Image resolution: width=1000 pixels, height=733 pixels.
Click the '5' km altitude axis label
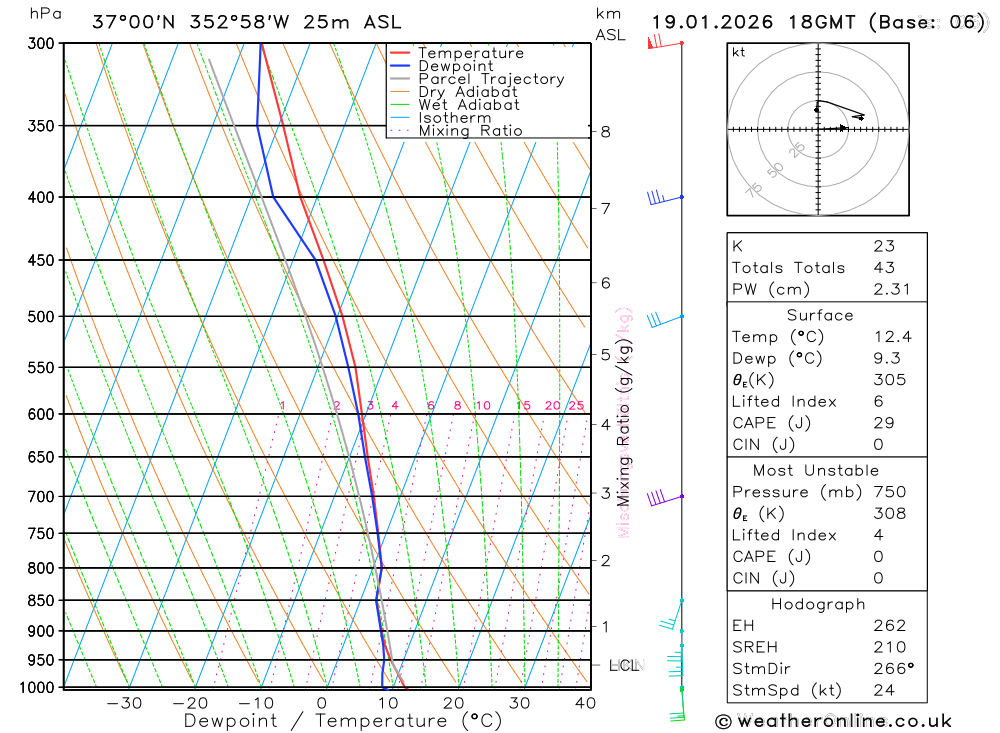point(606,355)
